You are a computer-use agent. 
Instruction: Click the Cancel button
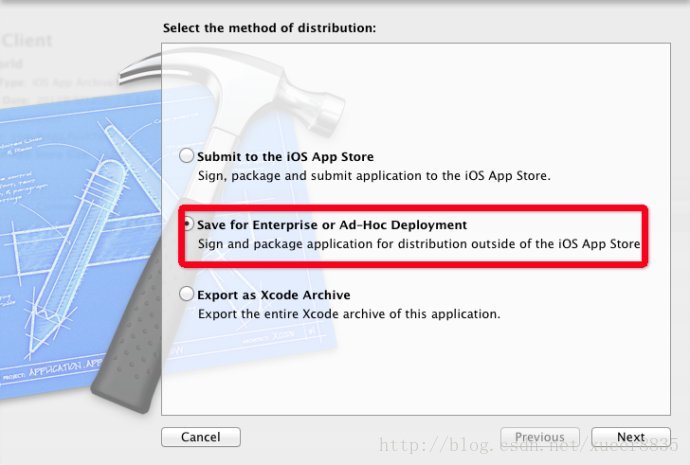[201, 437]
